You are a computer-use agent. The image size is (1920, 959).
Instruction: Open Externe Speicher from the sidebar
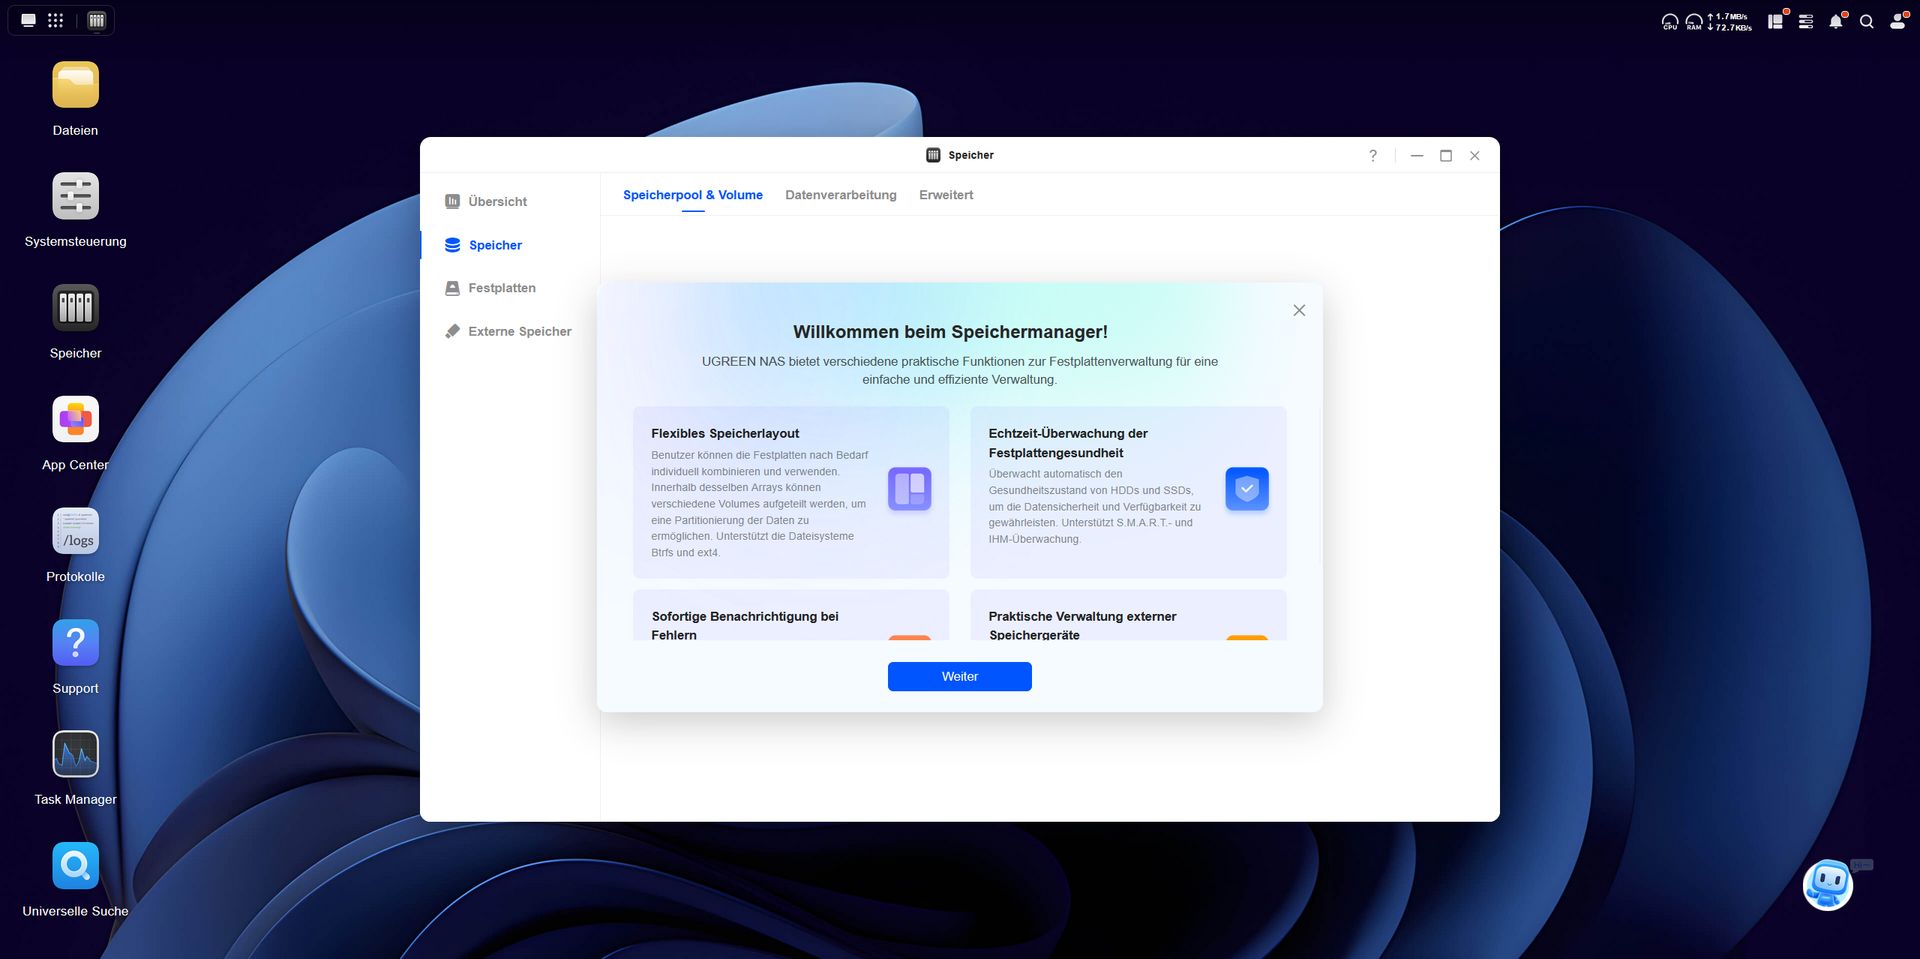[519, 331]
